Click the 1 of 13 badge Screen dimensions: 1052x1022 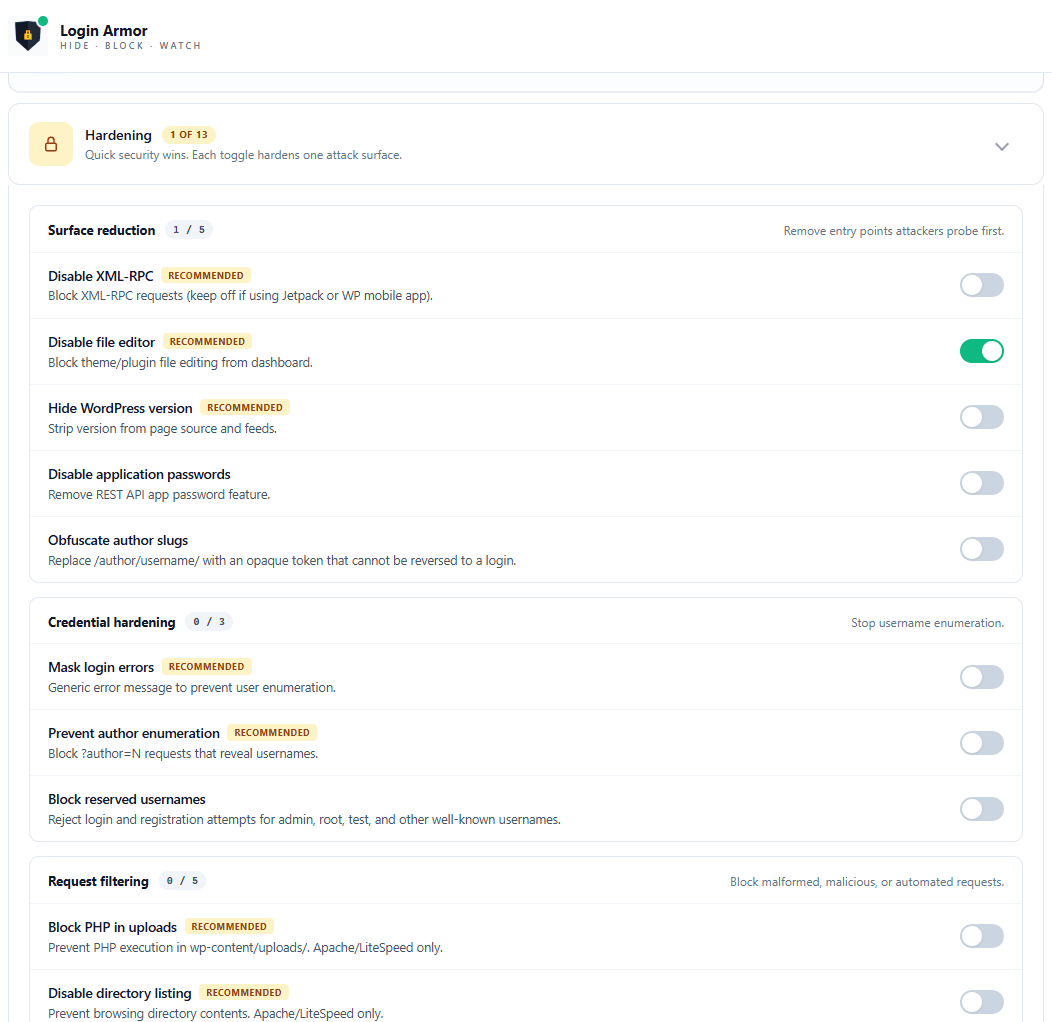[189, 135]
